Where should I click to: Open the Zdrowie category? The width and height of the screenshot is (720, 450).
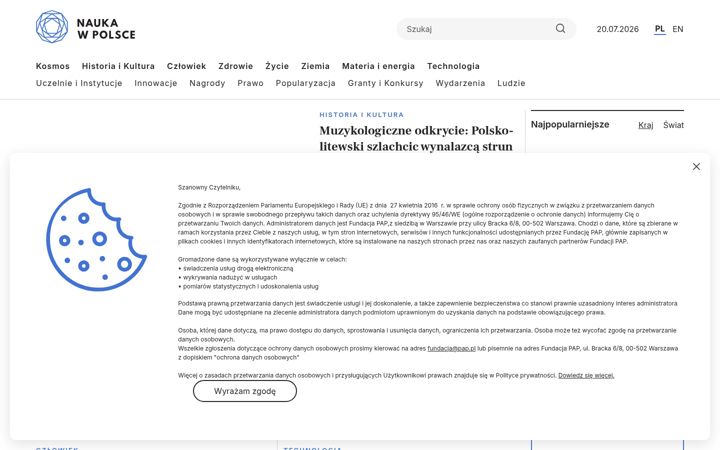236,66
